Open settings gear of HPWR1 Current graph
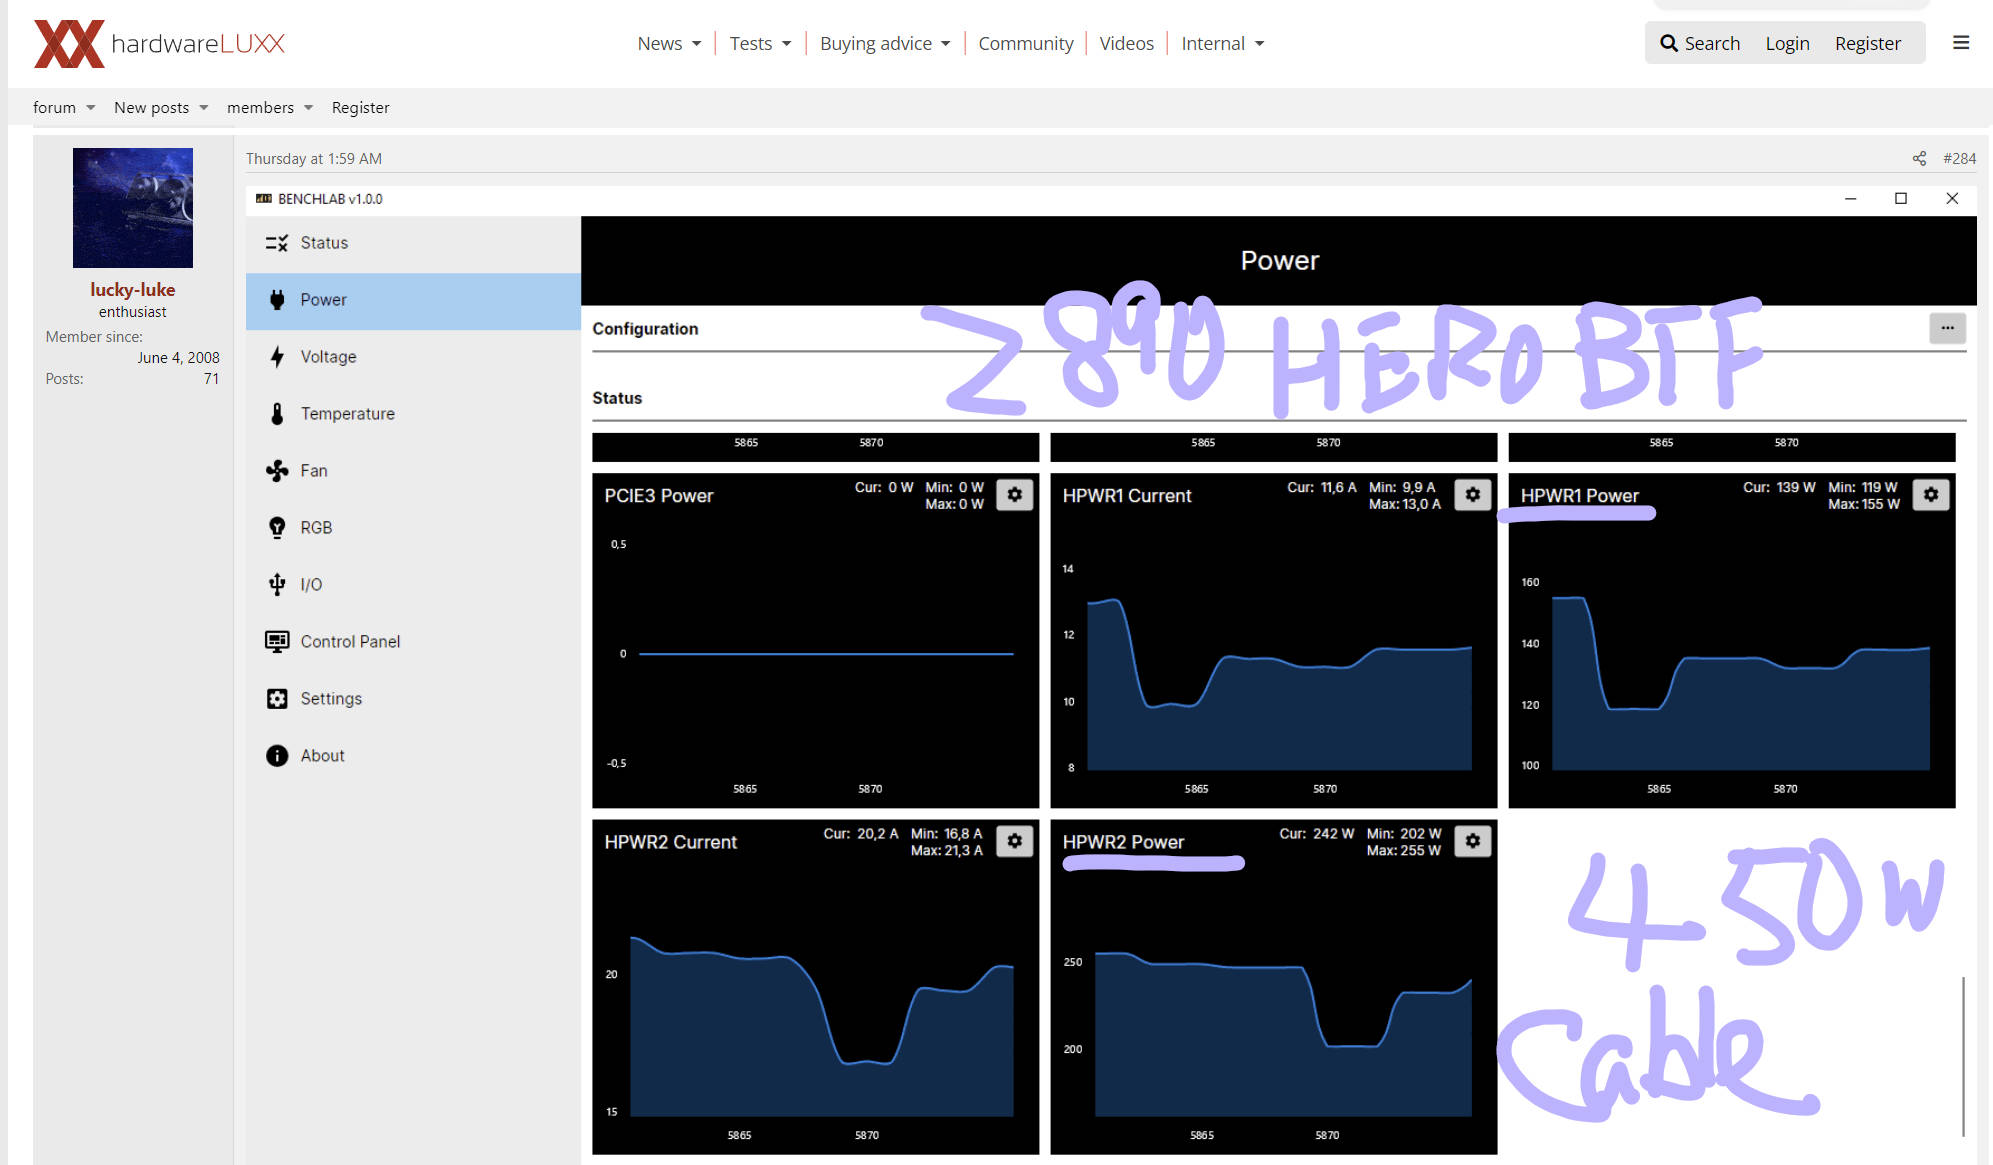This screenshot has height=1165, width=1993. coord(1472,495)
